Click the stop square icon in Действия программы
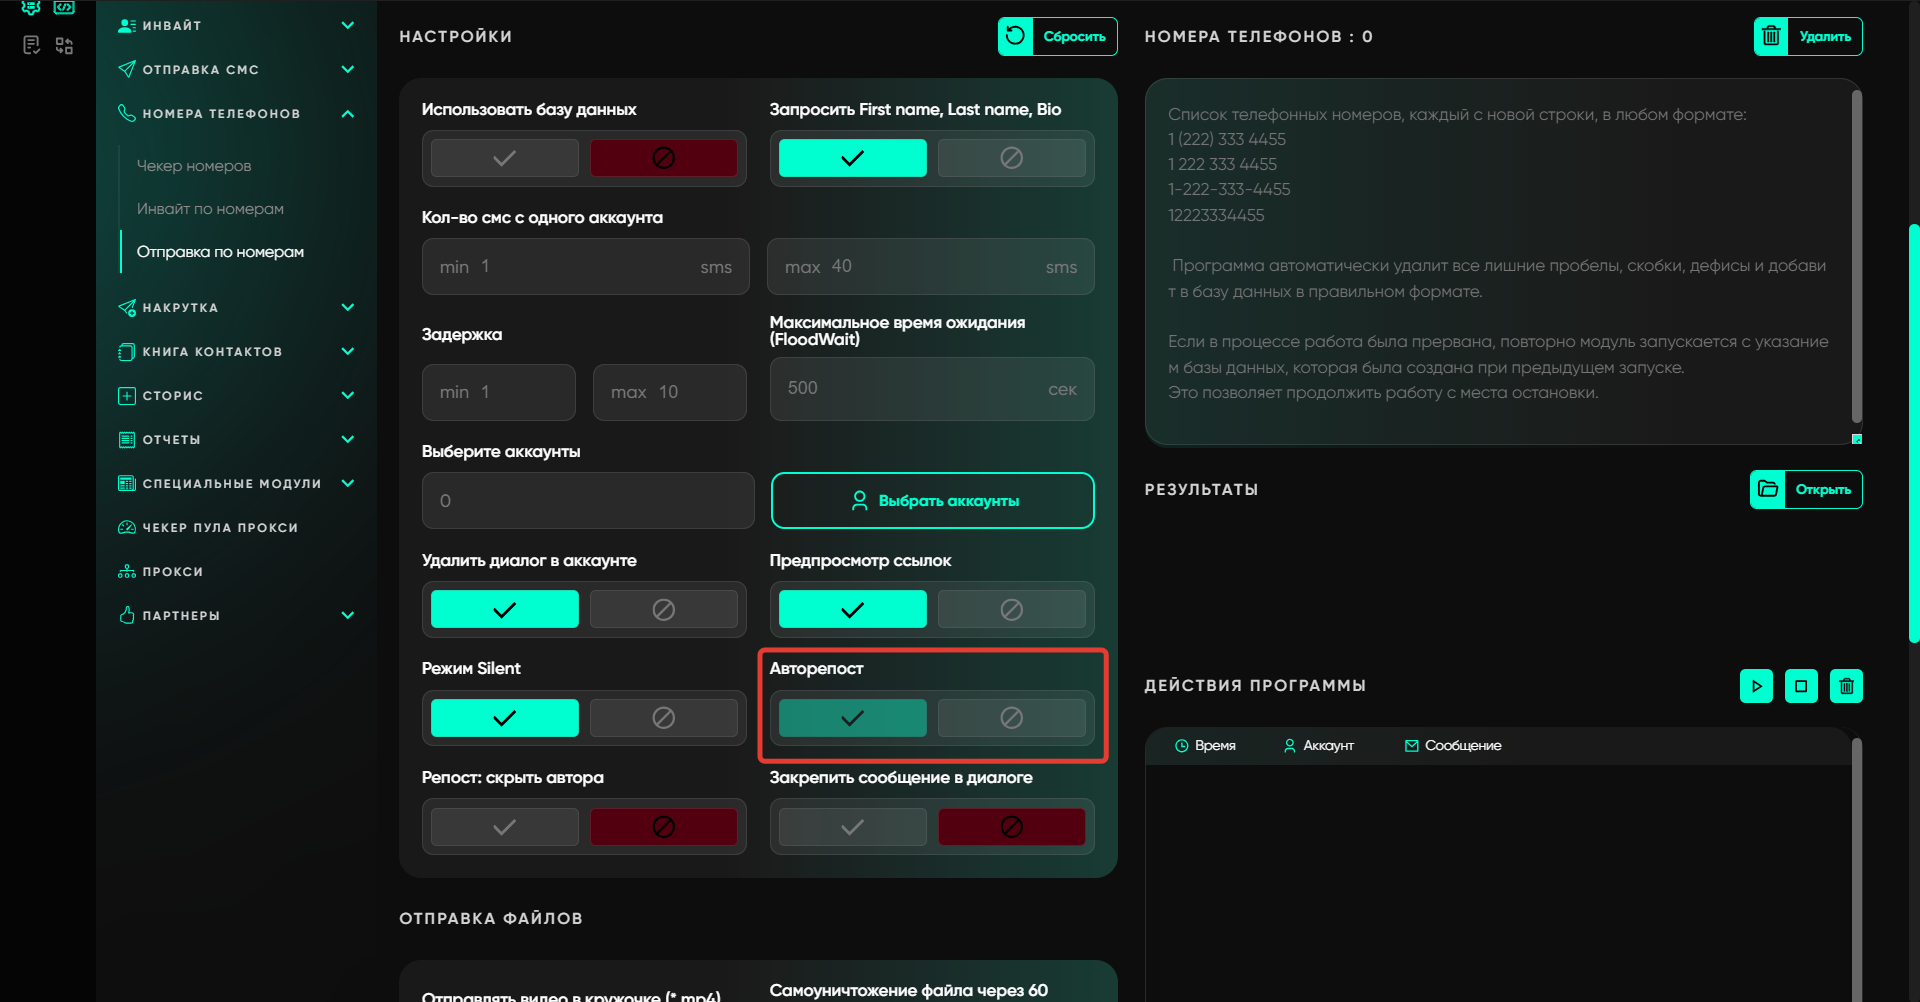The image size is (1920, 1002). click(1801, 686)
